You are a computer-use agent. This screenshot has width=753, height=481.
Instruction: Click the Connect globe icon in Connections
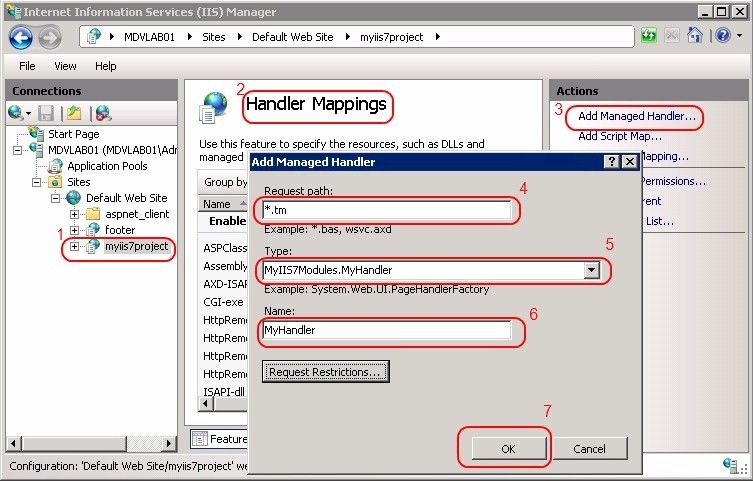[15, 113]
